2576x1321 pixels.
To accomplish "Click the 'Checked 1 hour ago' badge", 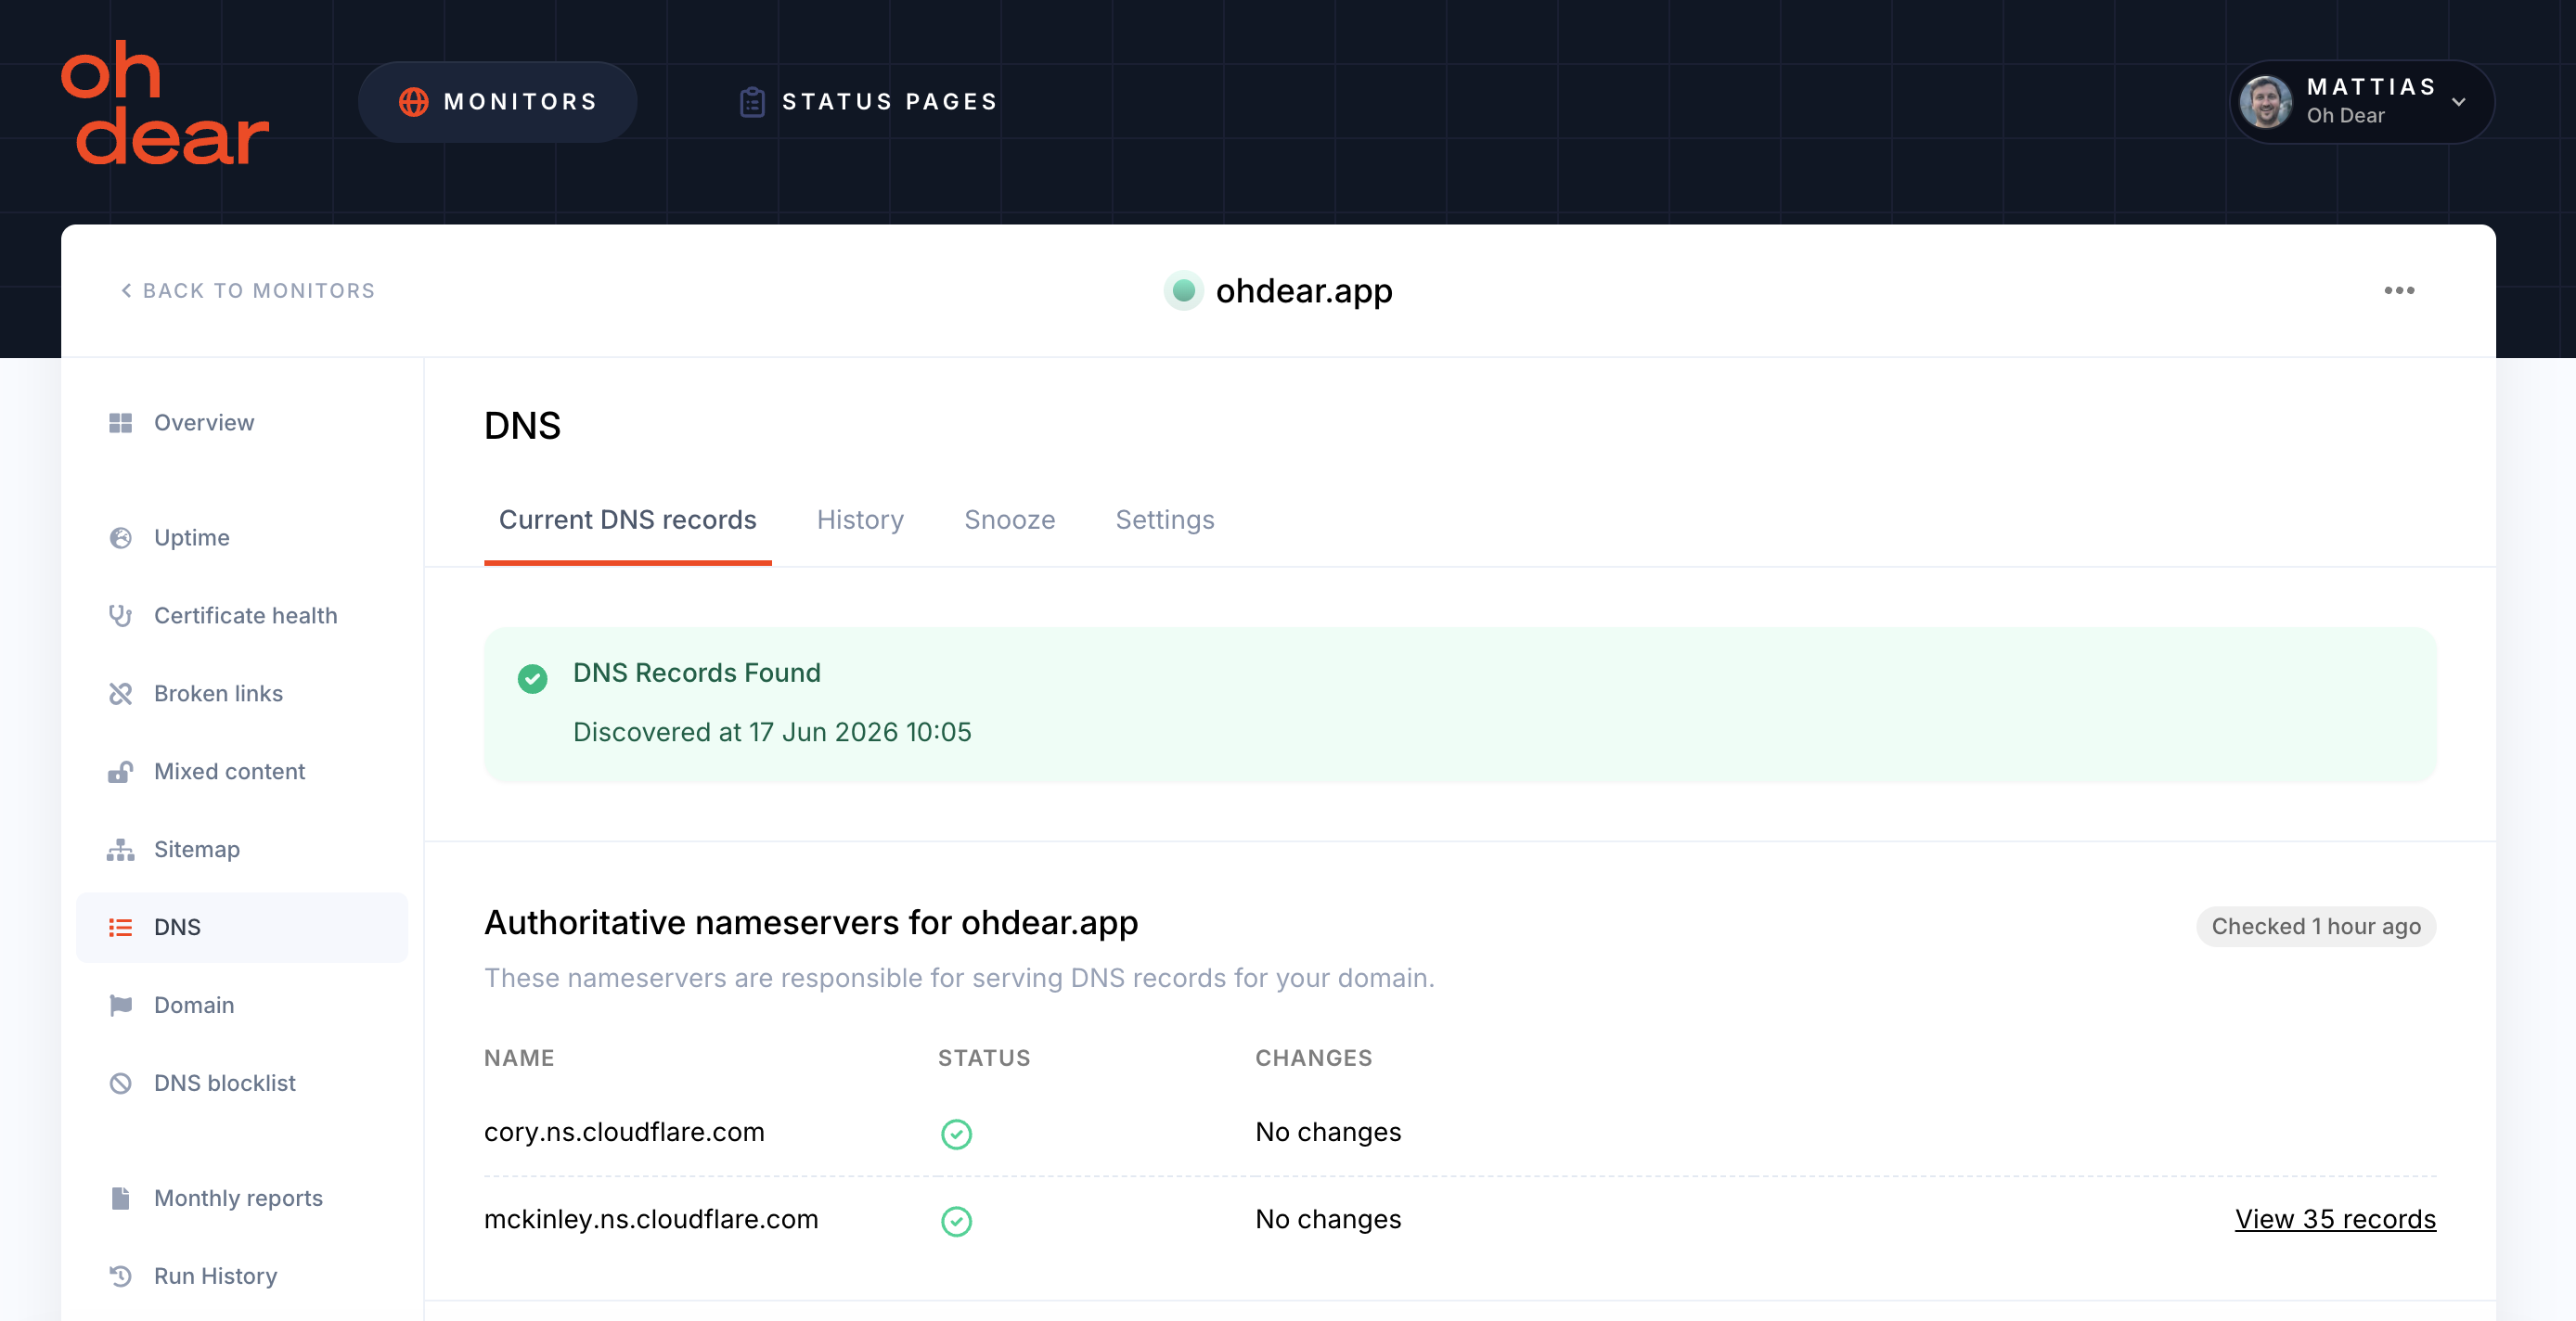I will pos(2316,927).
